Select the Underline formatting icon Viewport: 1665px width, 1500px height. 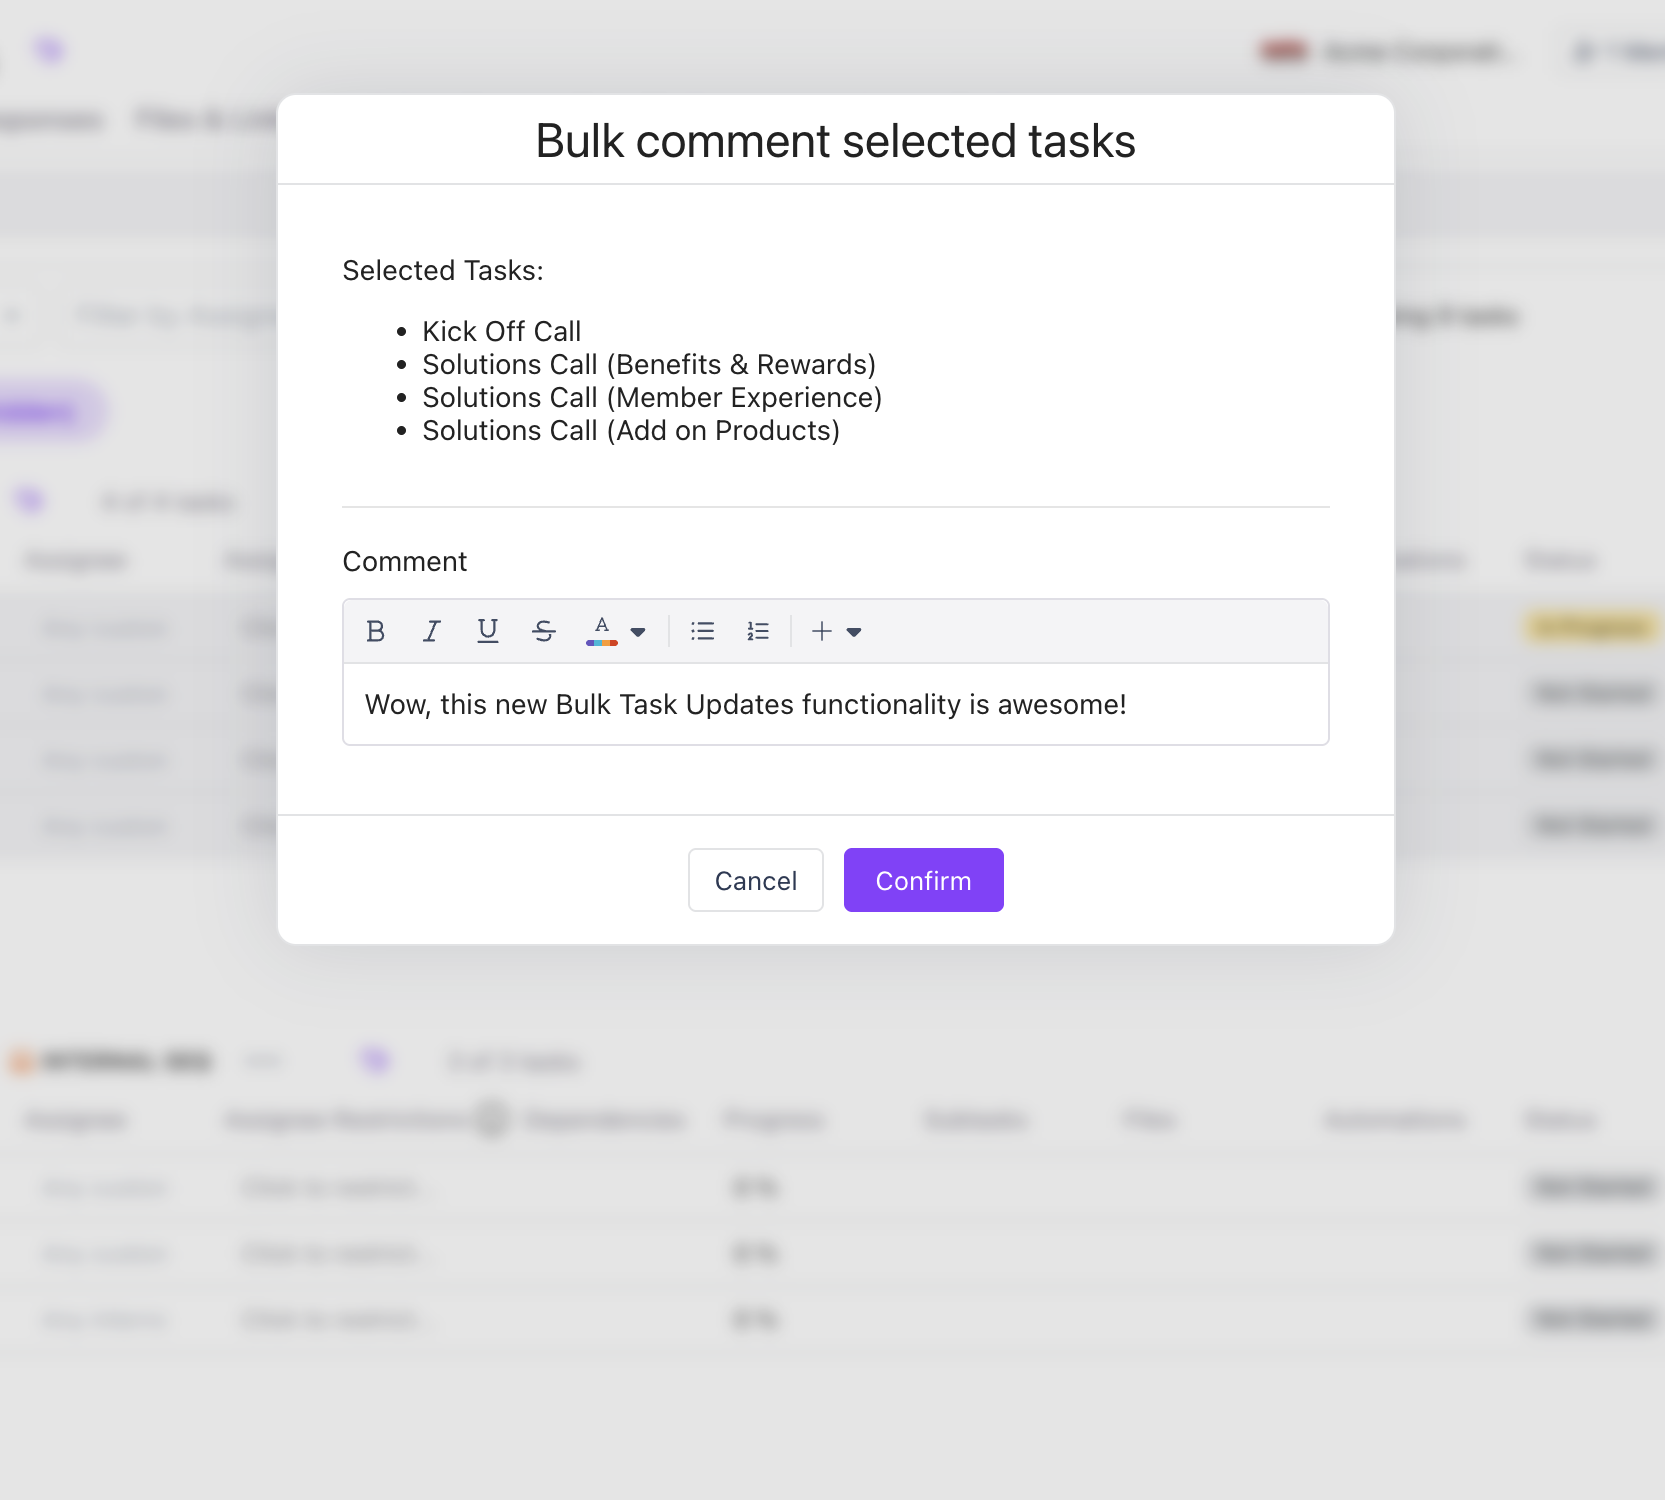[487, 631]
